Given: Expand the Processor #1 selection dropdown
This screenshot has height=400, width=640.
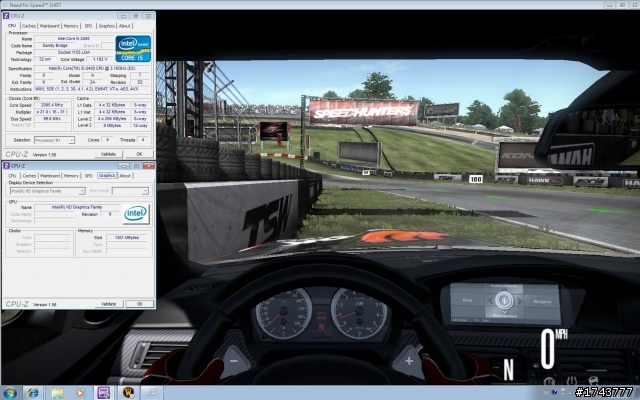Looking at the screenshot, I should (x=54, y=140).
